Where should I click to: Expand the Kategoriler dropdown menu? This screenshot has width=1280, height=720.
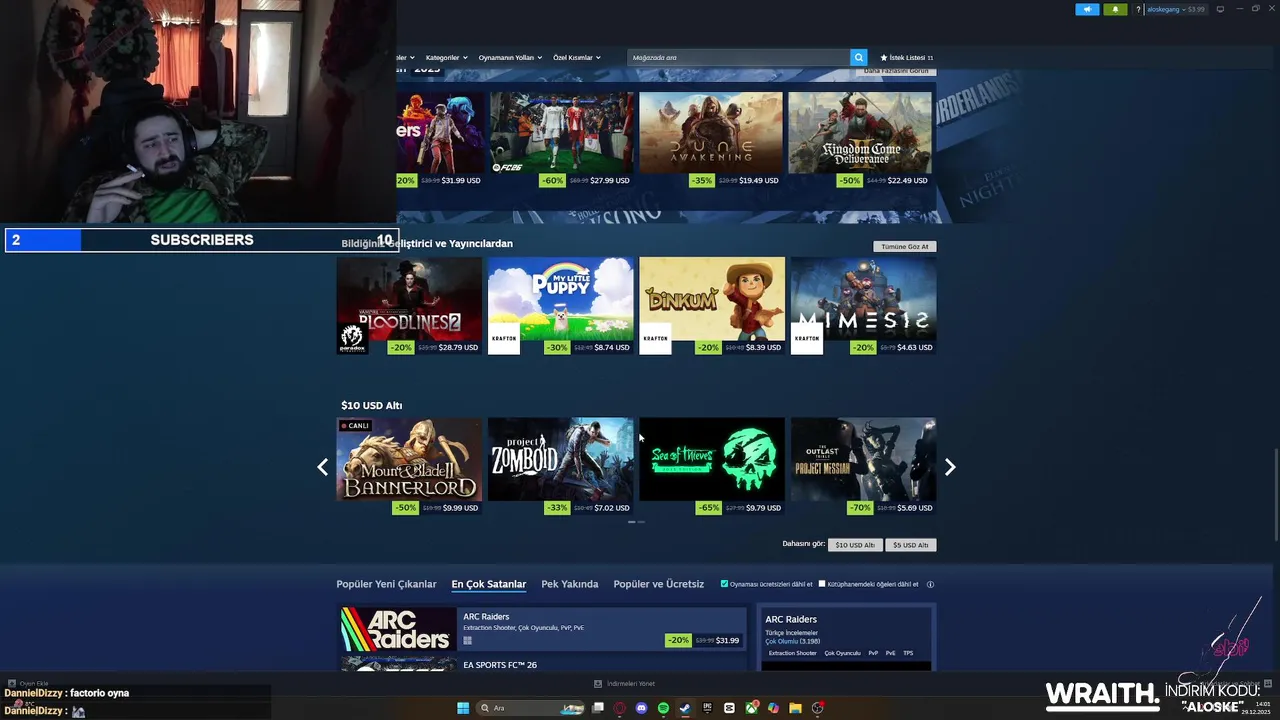(446, 58)
